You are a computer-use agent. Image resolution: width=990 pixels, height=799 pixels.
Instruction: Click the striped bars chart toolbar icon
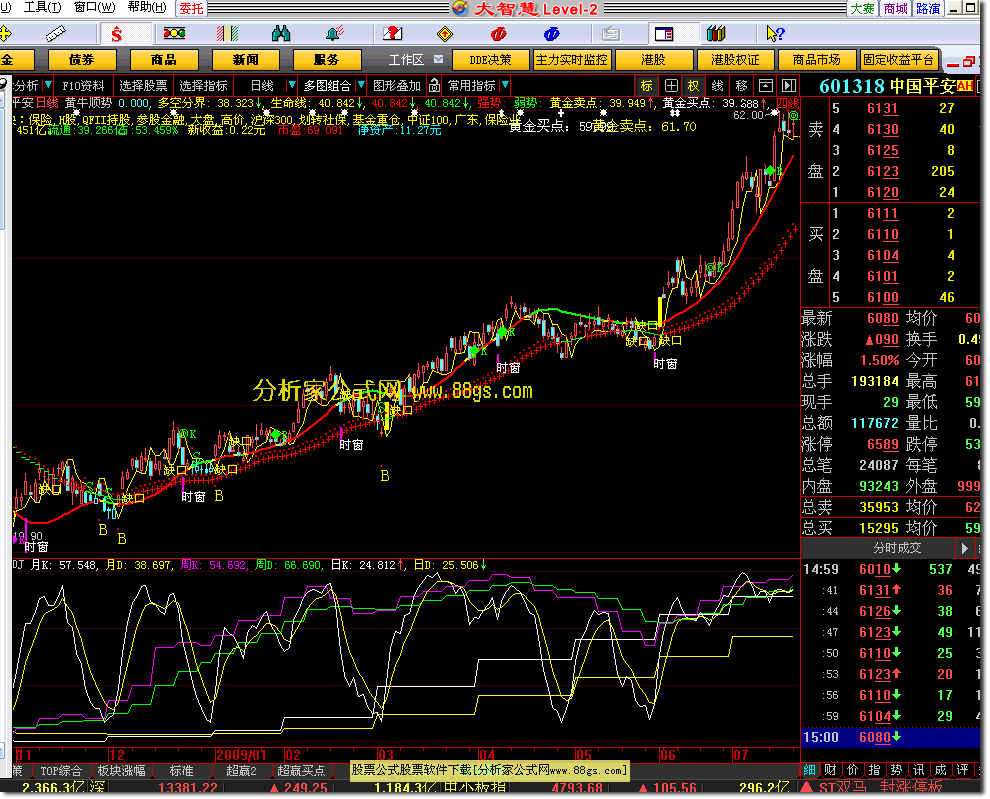tap(227, 33)
